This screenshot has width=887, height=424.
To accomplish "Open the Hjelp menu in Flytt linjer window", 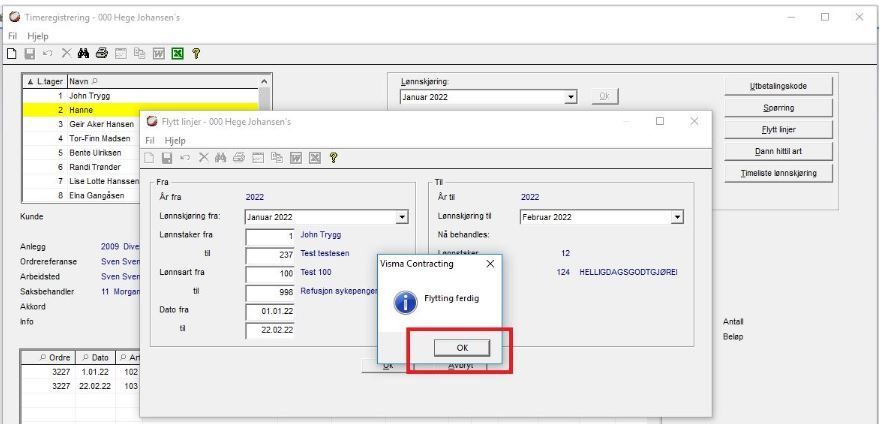I will (175, 140).
